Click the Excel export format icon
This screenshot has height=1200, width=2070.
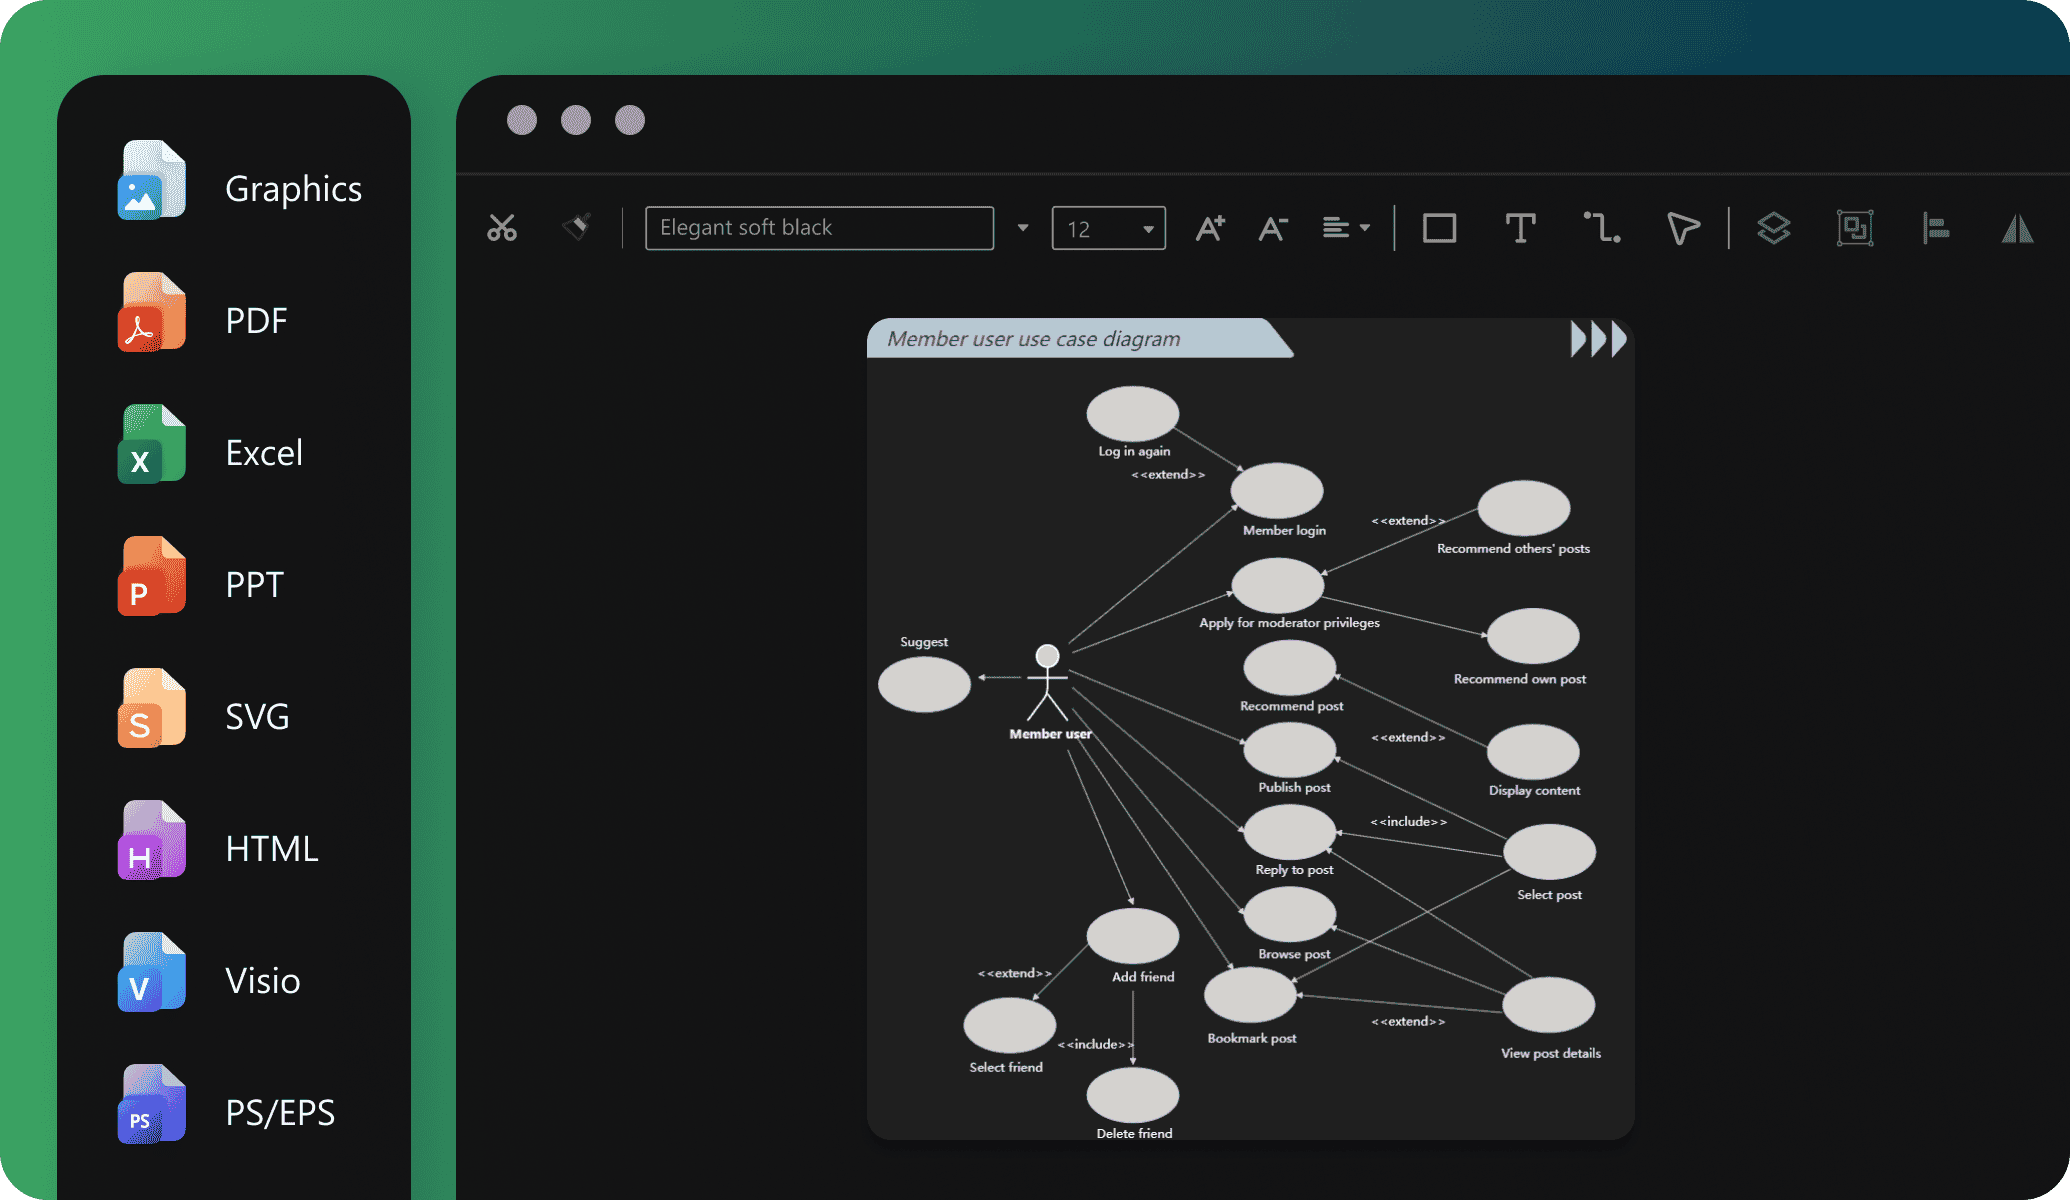(149, 450)
